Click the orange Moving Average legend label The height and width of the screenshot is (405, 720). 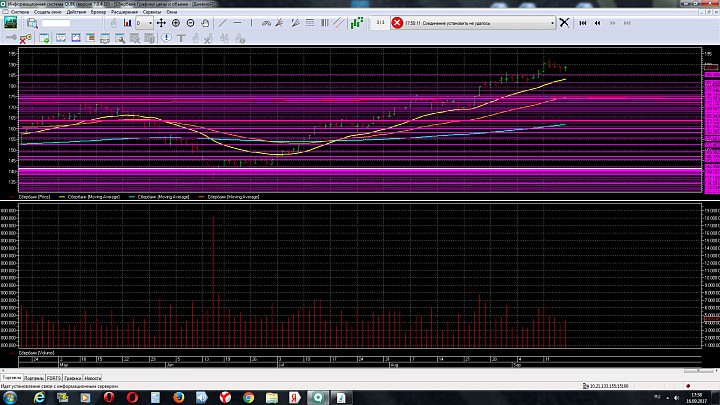[233, 197]
